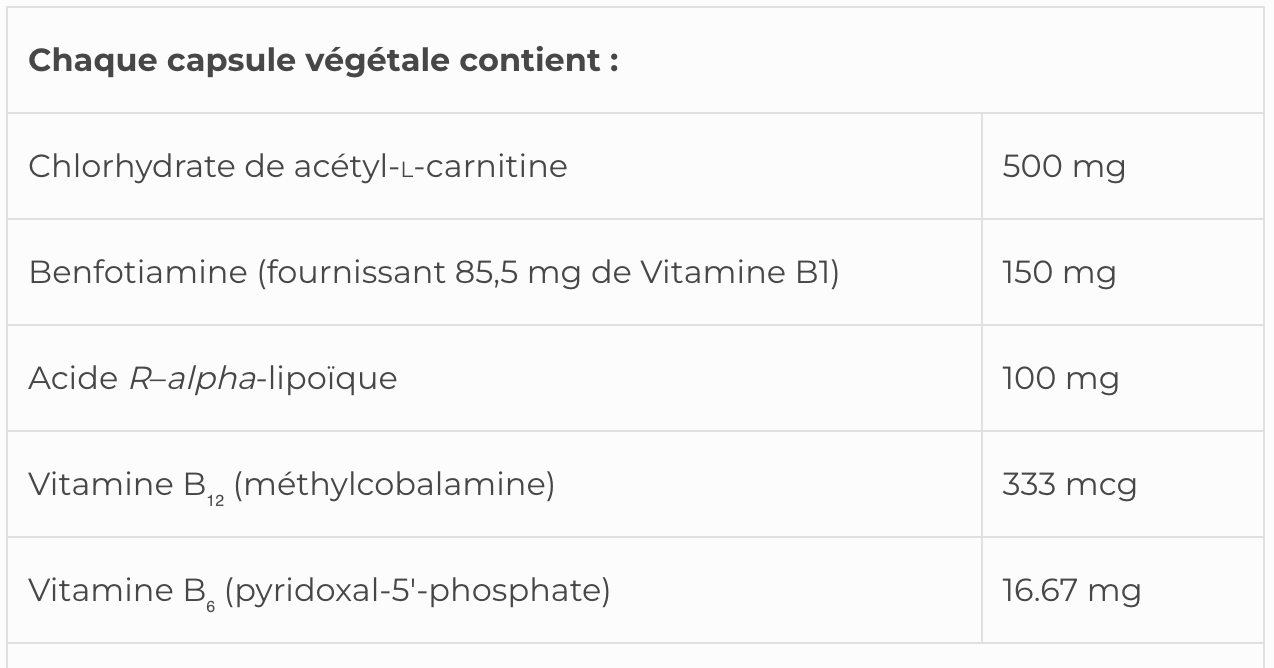This screenshot has height=668, width=1274.
Task: Click the word 'Acide' in third row
Action: click(73, 378)
